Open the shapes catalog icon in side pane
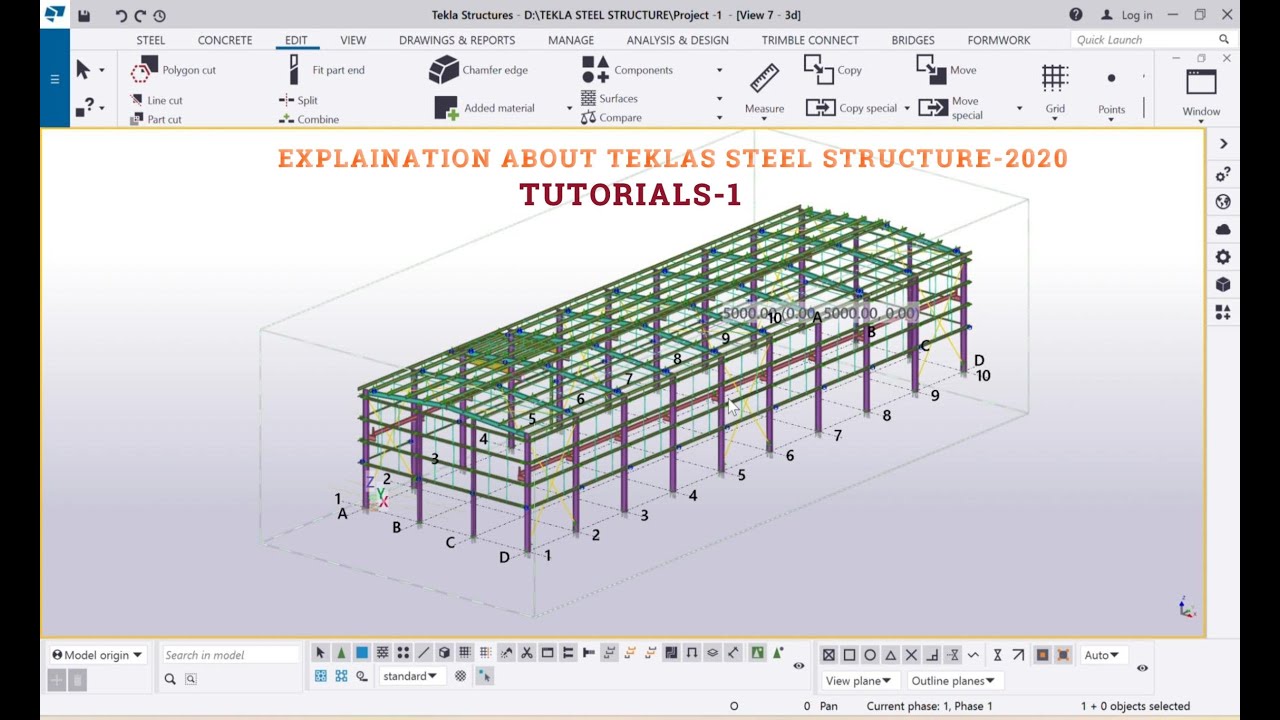This screenshot has width=1280, height=720. pyautogui.click(x=1223, y=312)
